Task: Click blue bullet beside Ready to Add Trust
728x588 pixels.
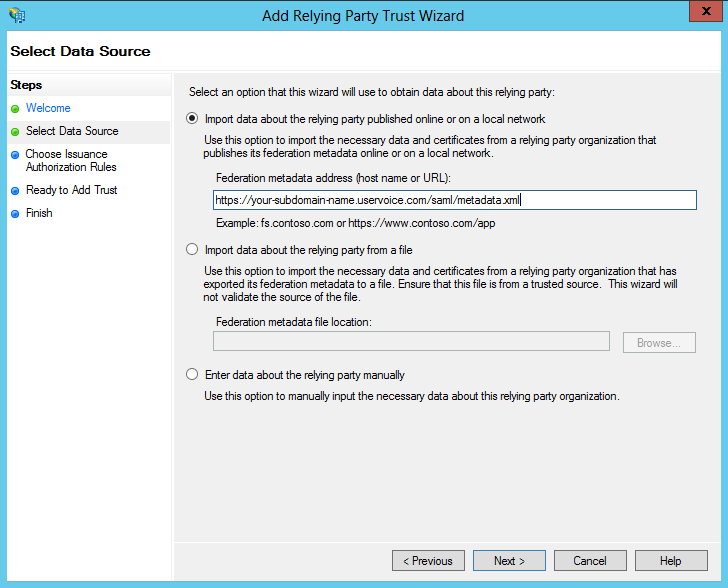Action: 15,190
